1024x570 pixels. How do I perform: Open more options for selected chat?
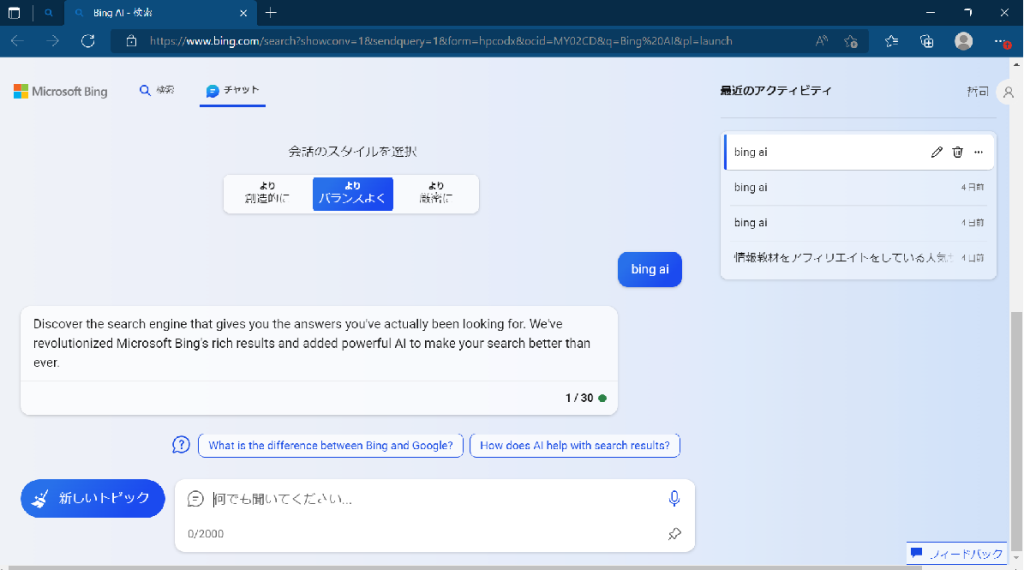click(x=978, y=152)
